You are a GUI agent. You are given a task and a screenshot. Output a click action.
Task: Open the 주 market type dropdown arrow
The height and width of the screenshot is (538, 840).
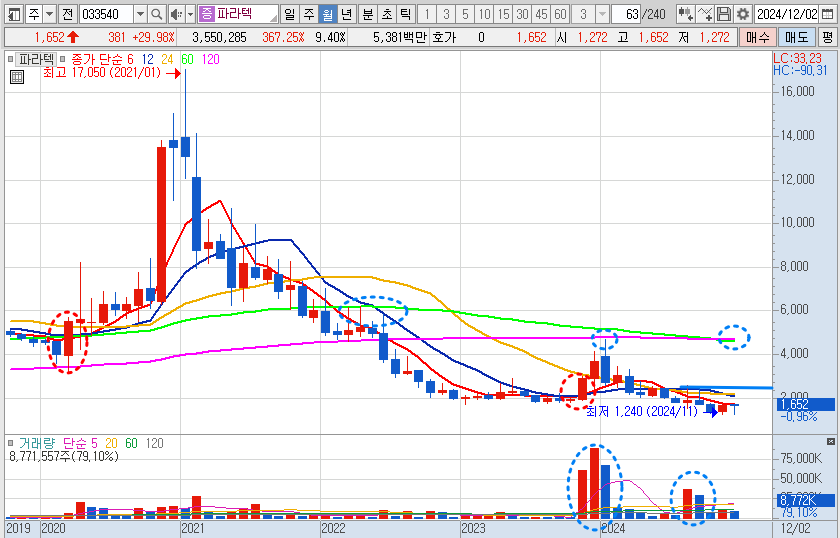[49, 14]
